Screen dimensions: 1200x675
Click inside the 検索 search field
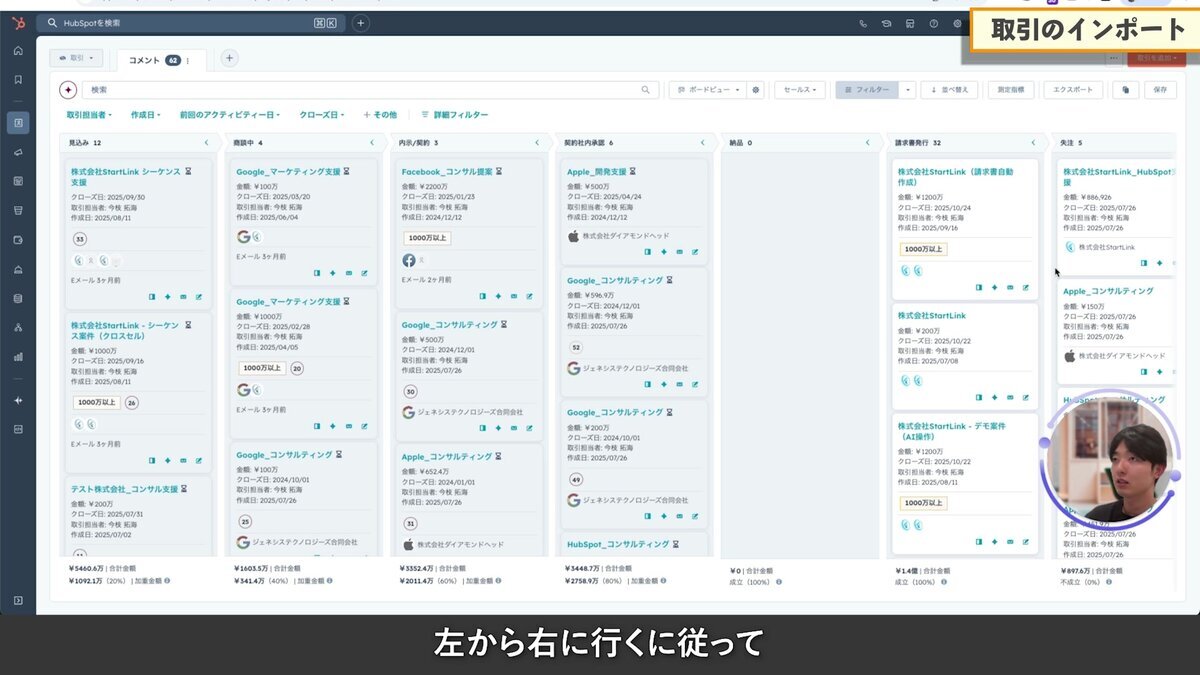300,89
